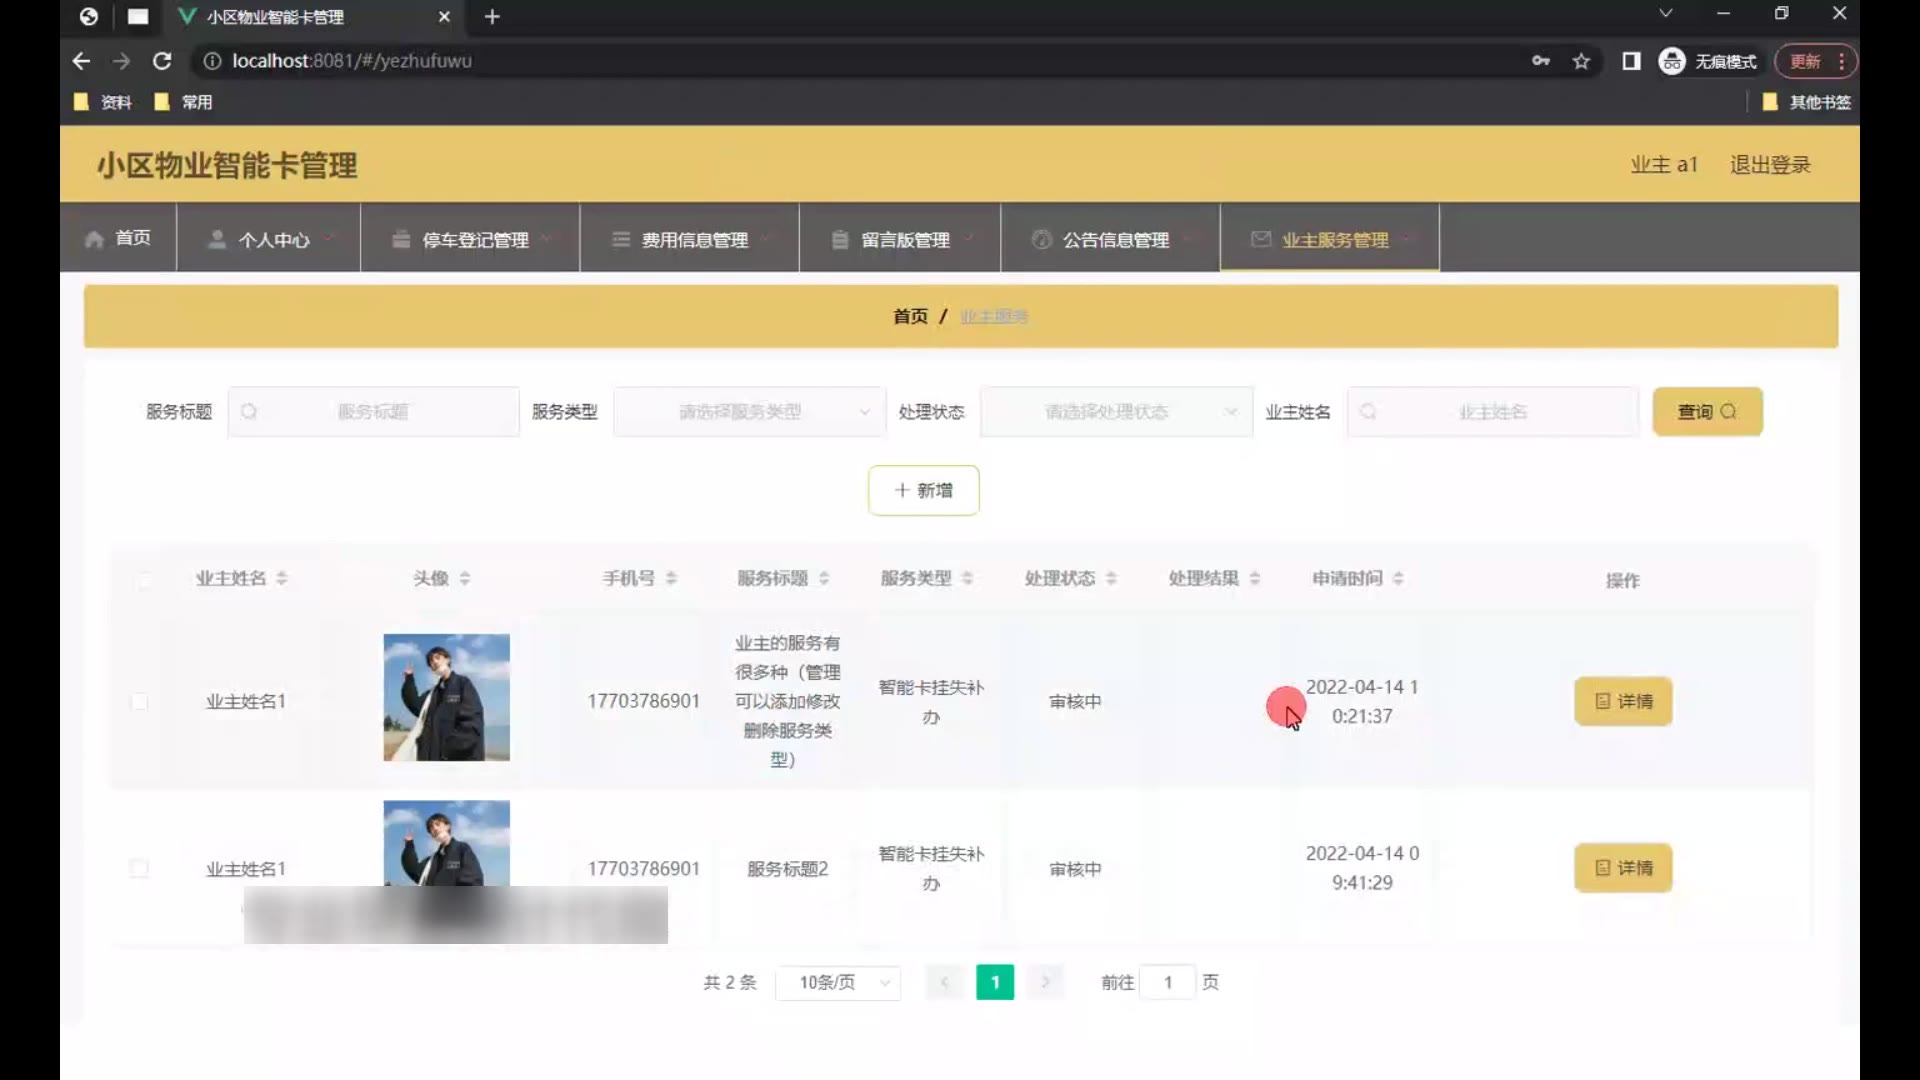Open the 服务类型 dropdown
Image resolution: width=1920 pixels, height=1080 pixels.
tap(749, 412)
